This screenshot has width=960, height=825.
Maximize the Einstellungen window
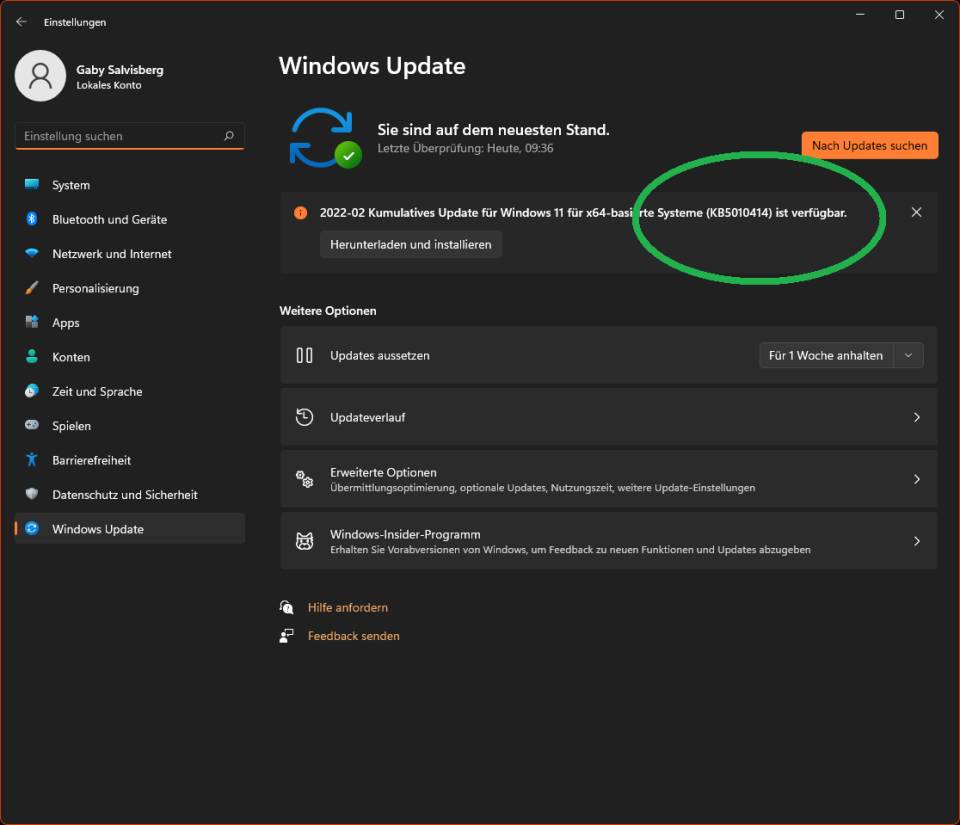coord(899,15)
